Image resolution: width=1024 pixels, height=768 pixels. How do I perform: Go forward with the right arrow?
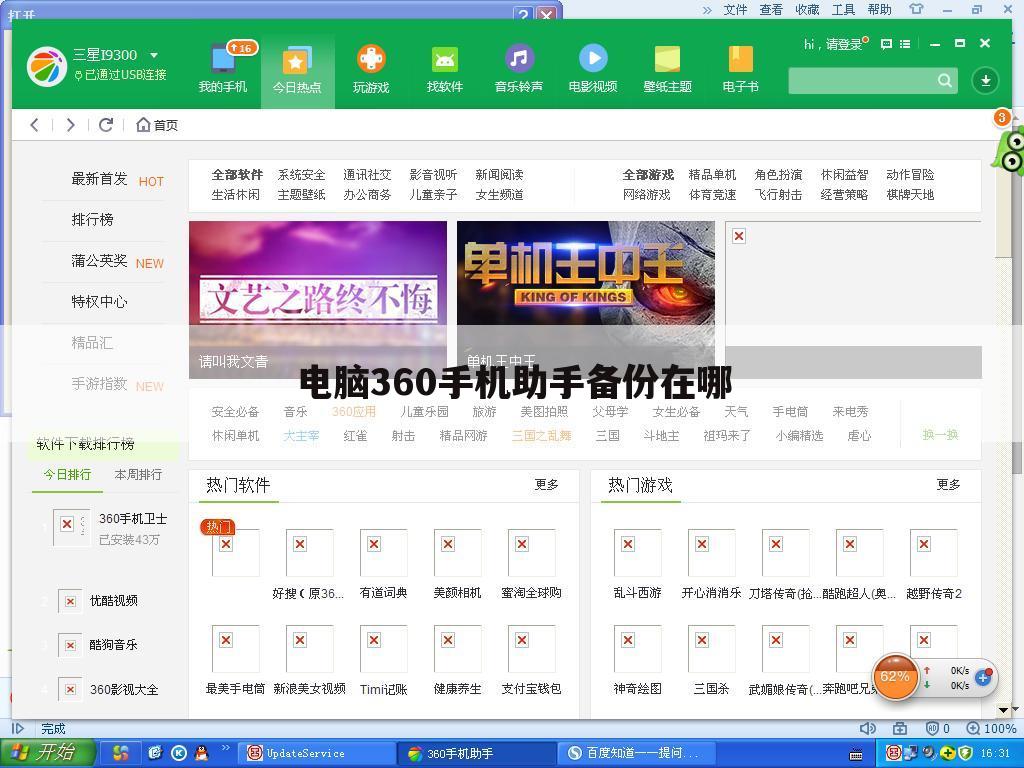70,125
